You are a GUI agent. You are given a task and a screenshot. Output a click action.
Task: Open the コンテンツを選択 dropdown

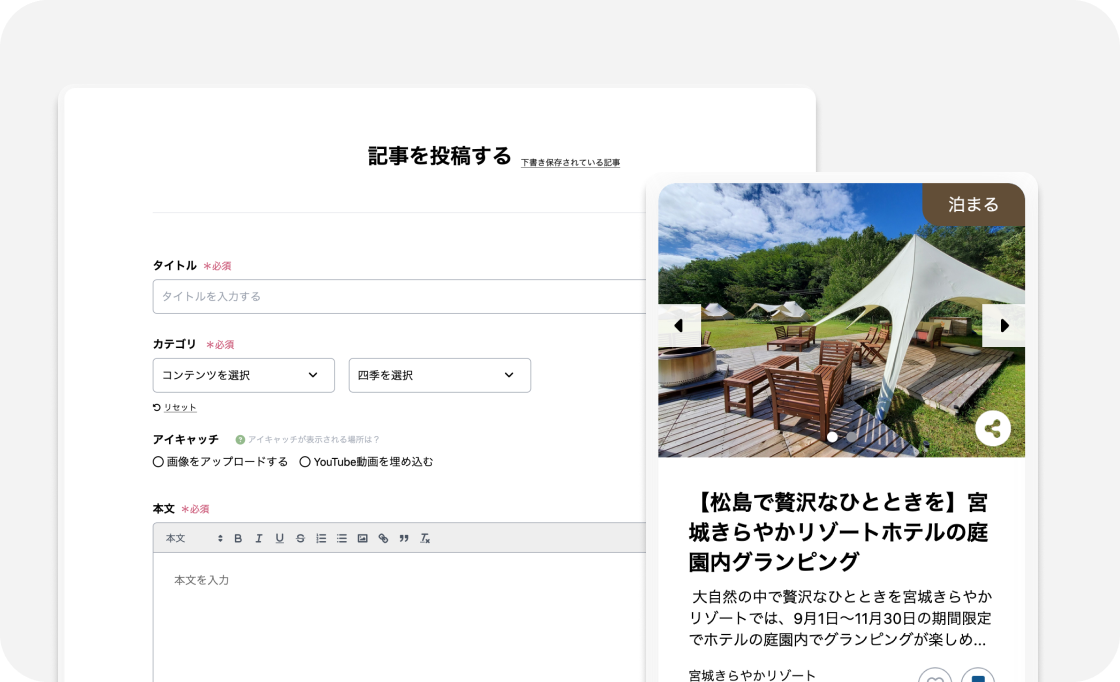[x=243, y=375]
